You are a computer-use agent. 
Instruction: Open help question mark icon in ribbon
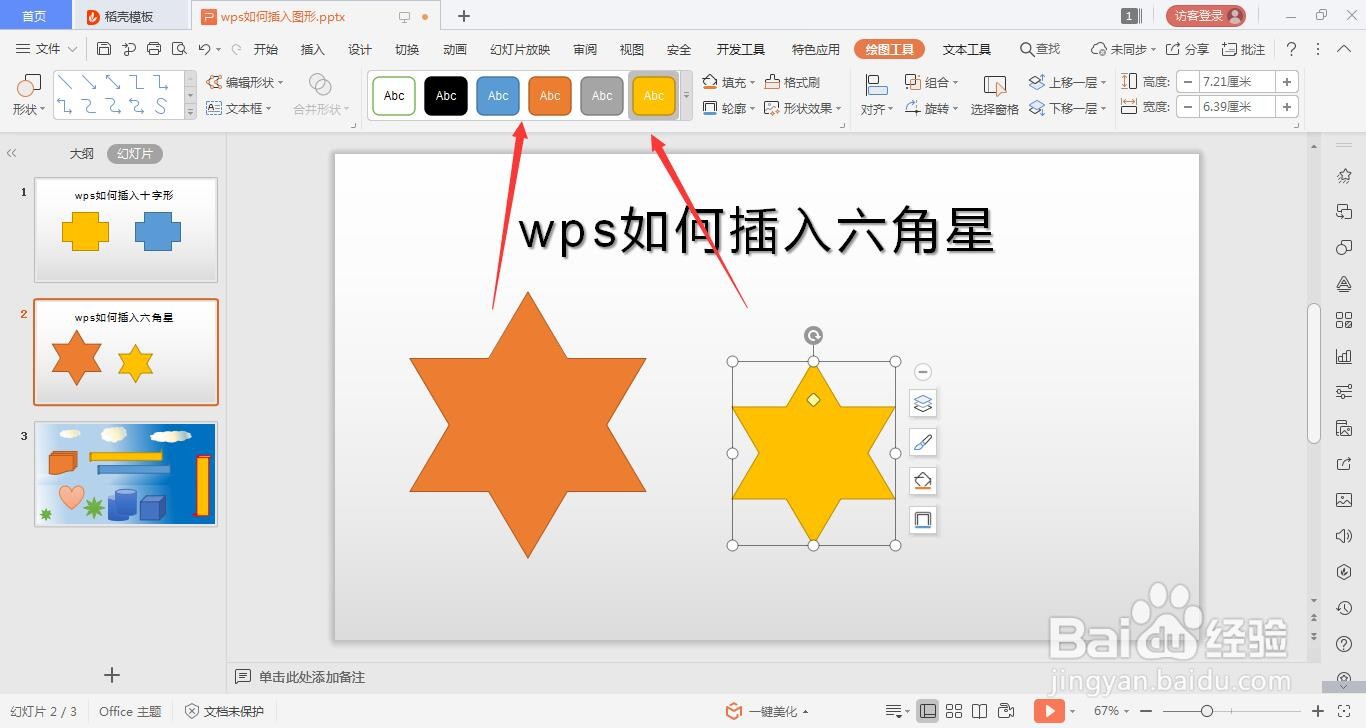pos(1291,49)
